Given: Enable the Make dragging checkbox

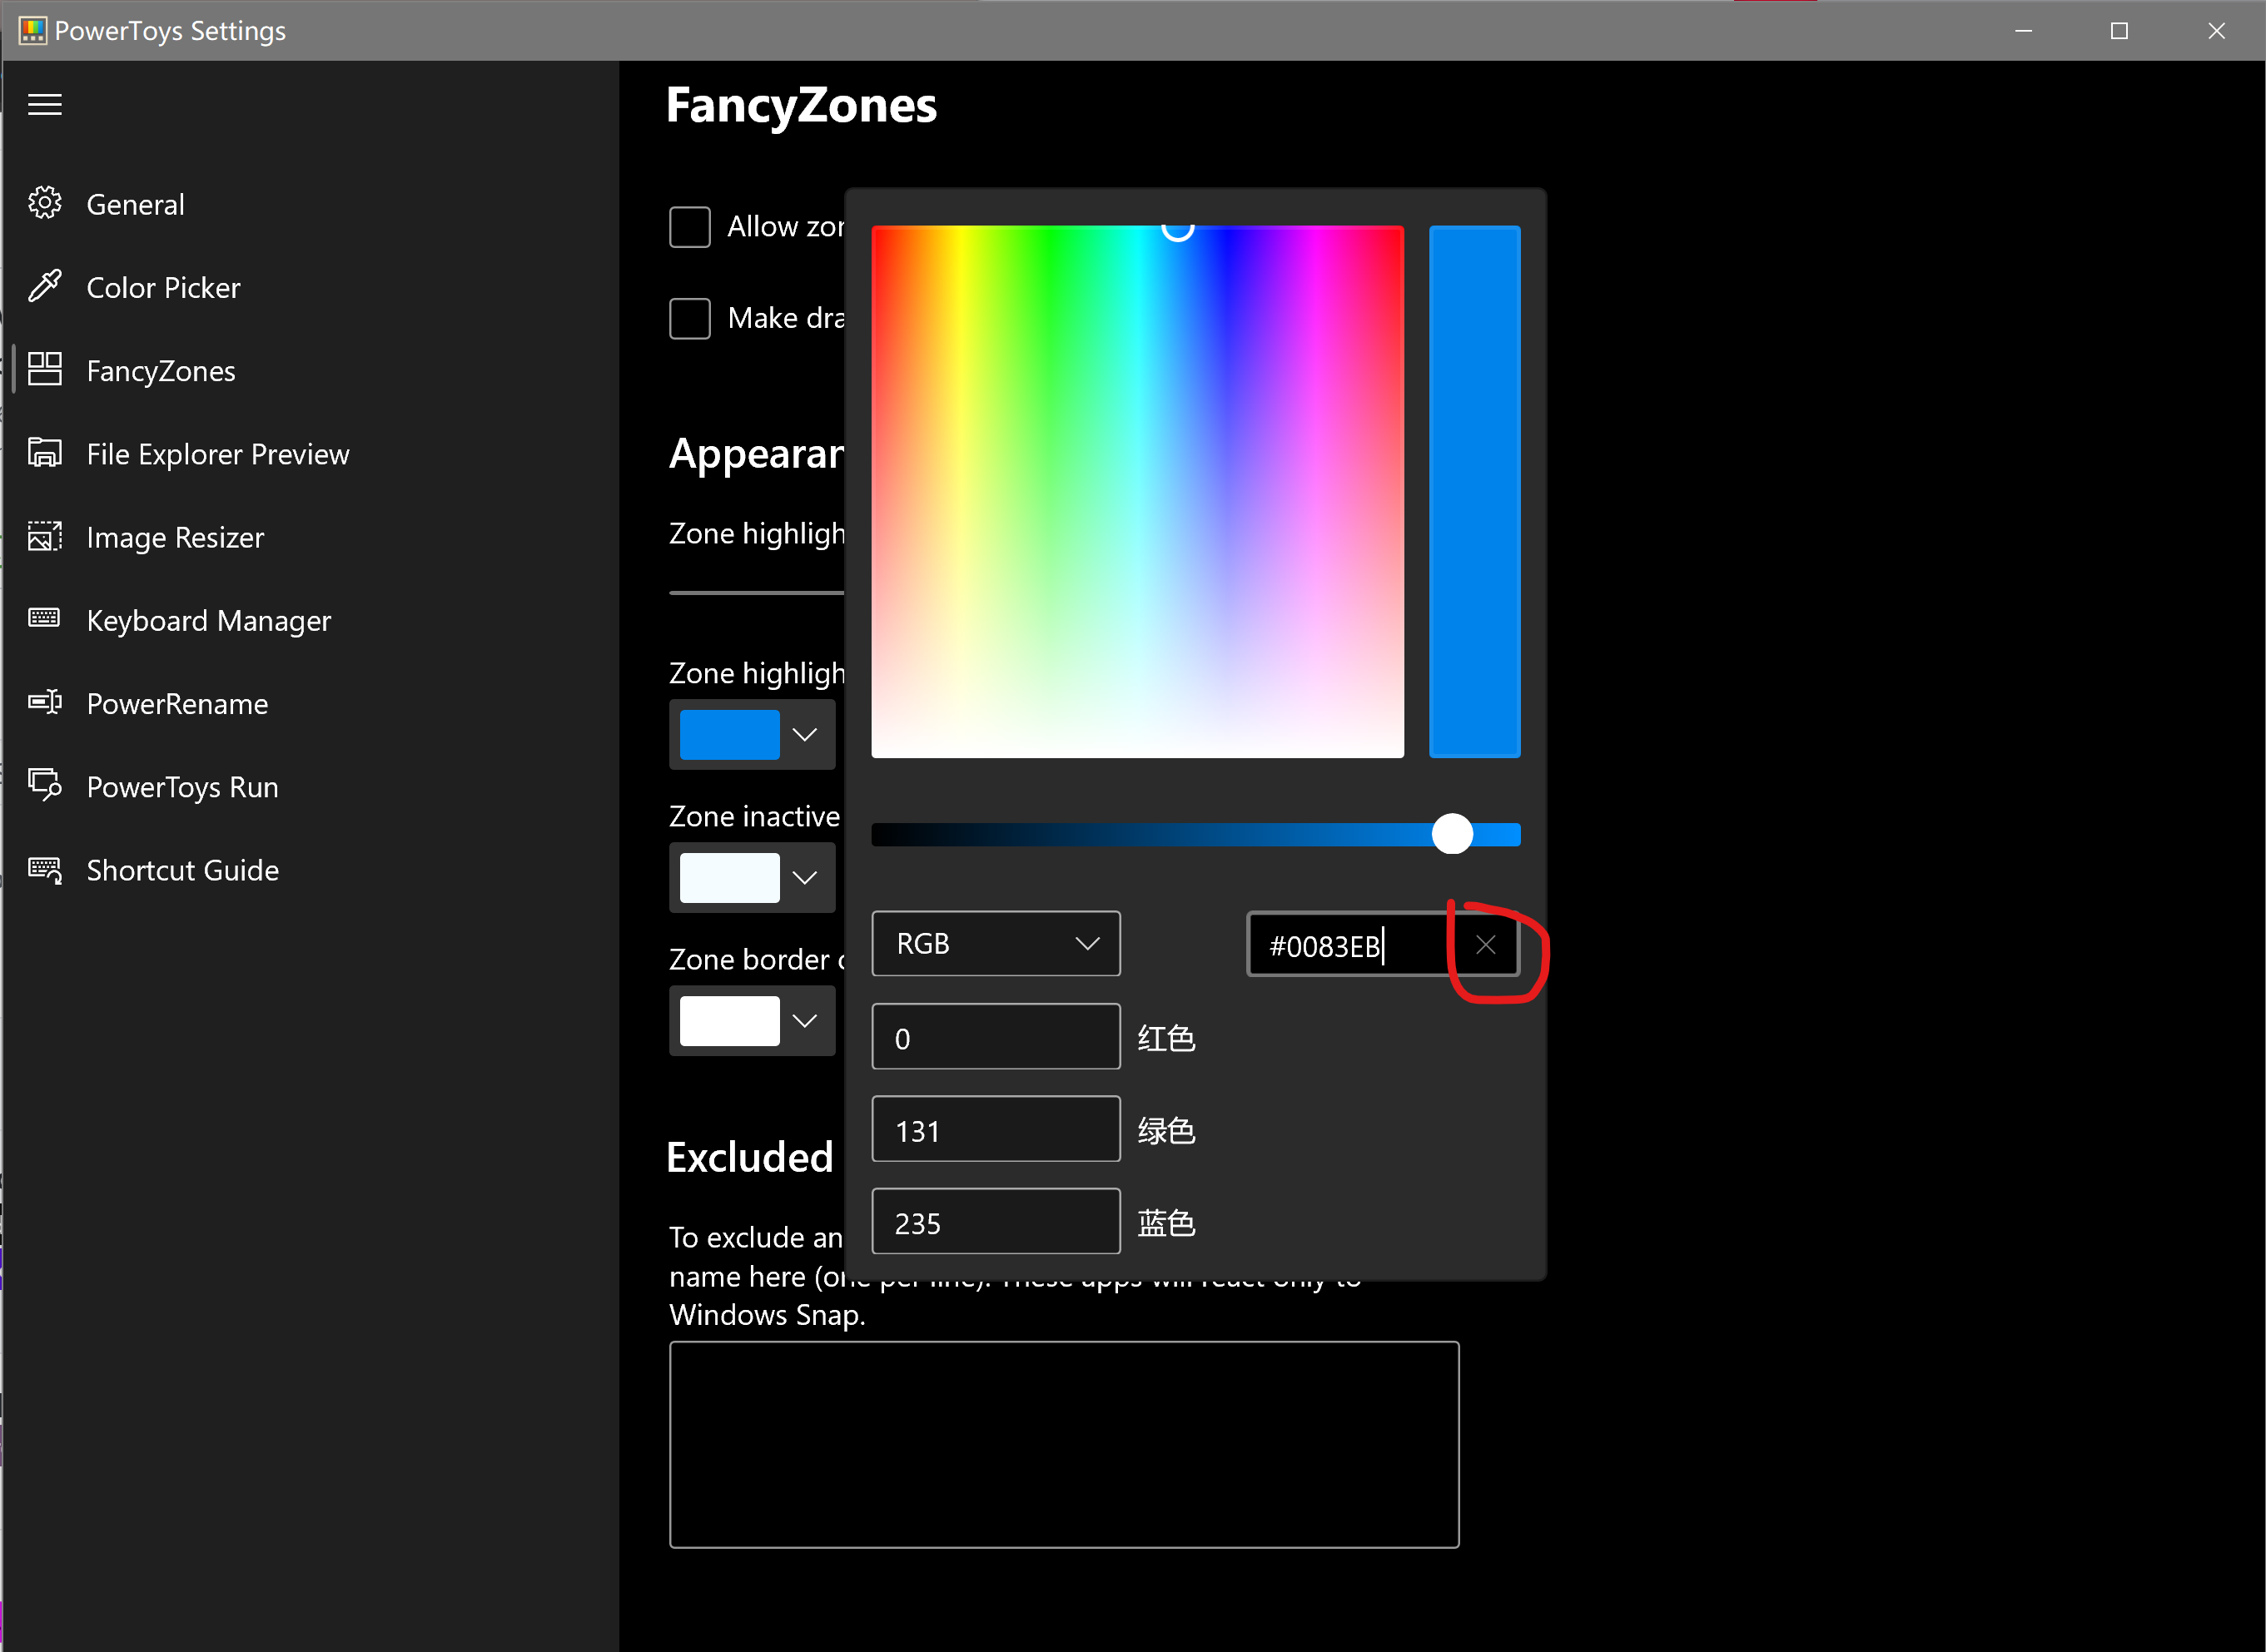Looking at the screenshot, I should 690,318.
